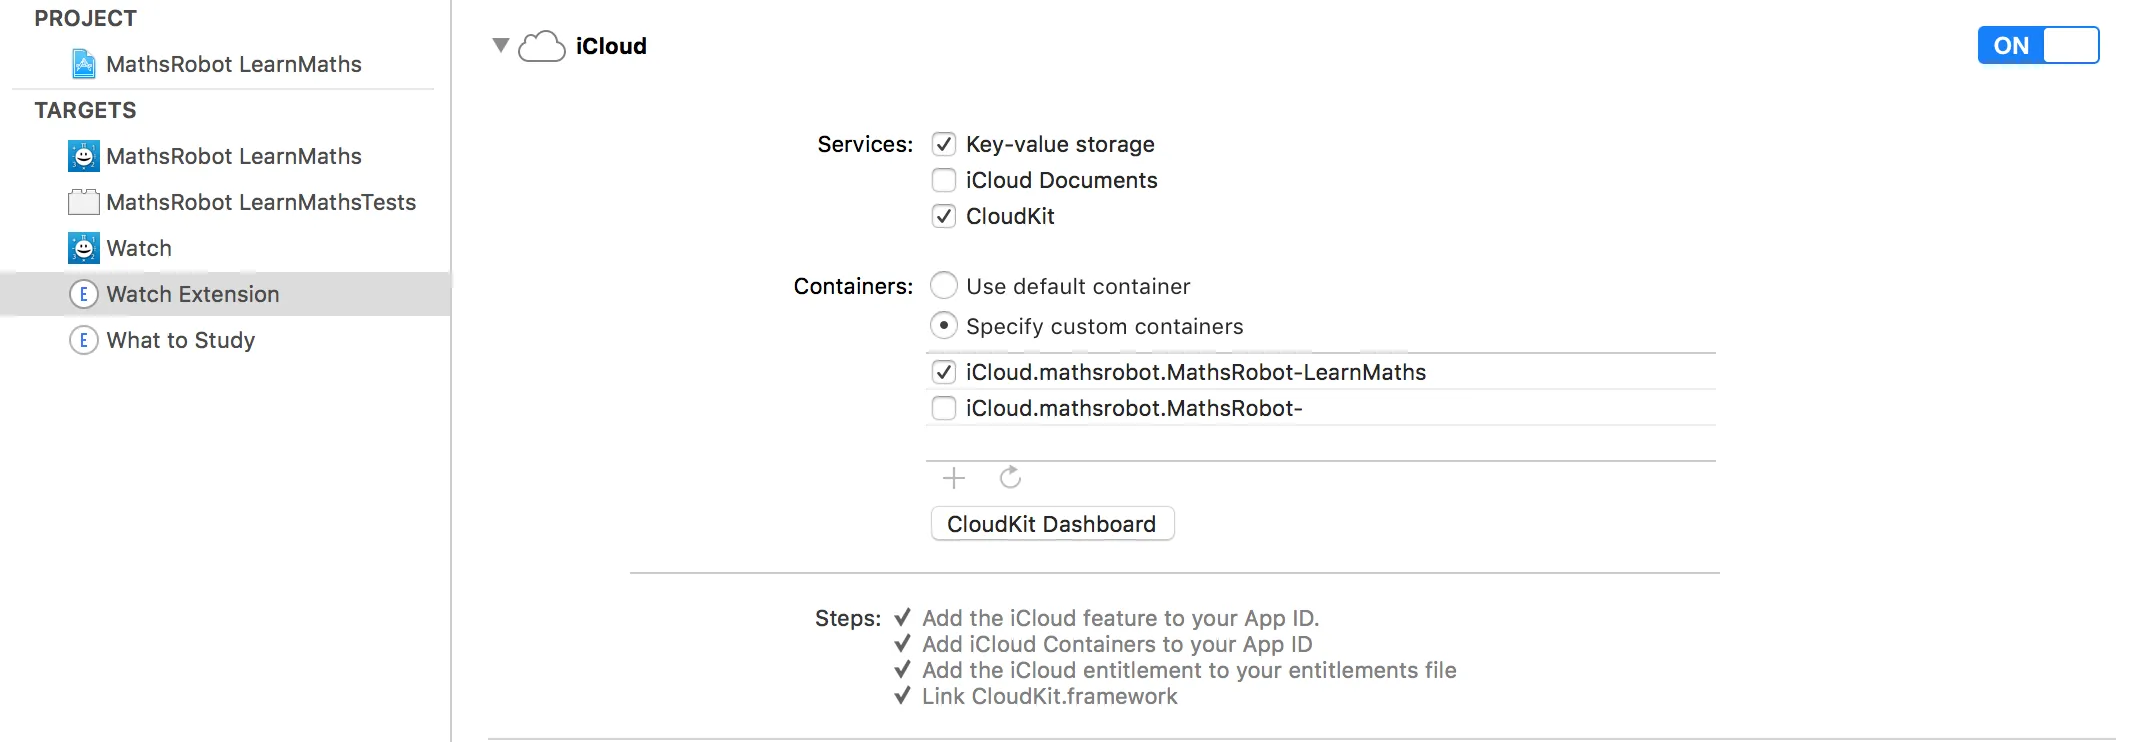Click the plus icon to add container

tap(954, 478)
